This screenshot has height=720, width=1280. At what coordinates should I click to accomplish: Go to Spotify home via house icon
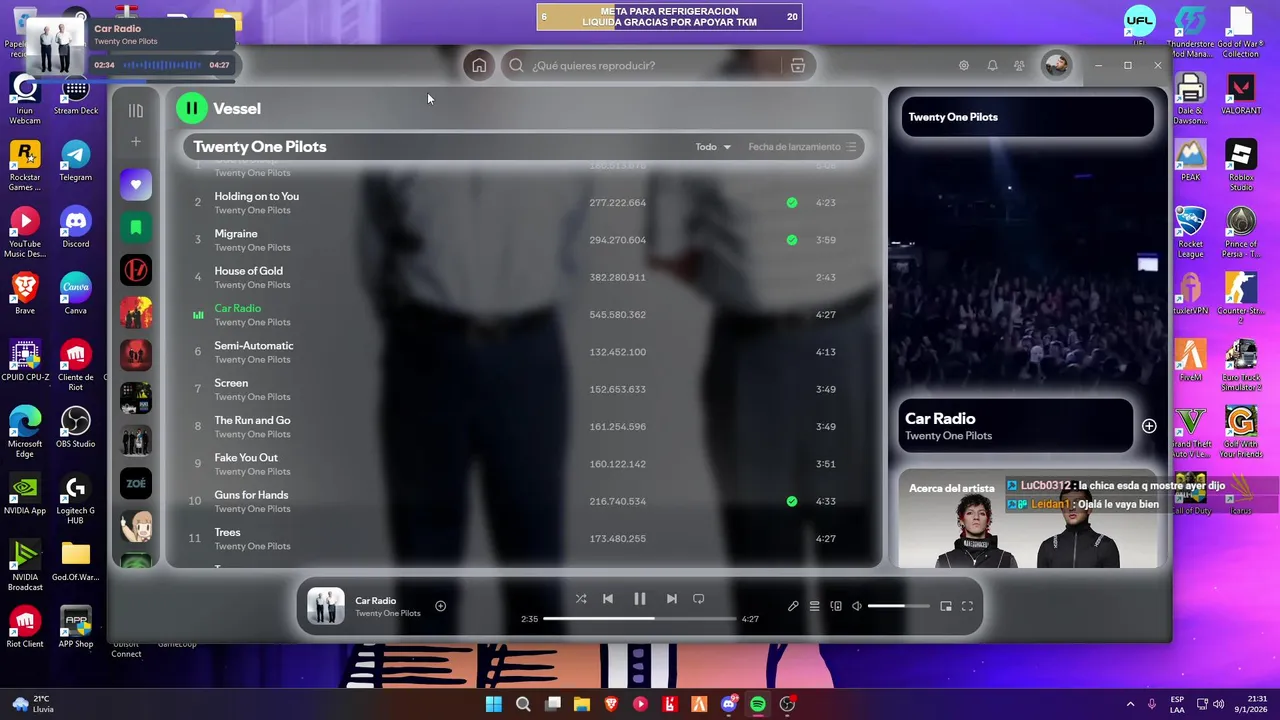click(x=479, y=65)
